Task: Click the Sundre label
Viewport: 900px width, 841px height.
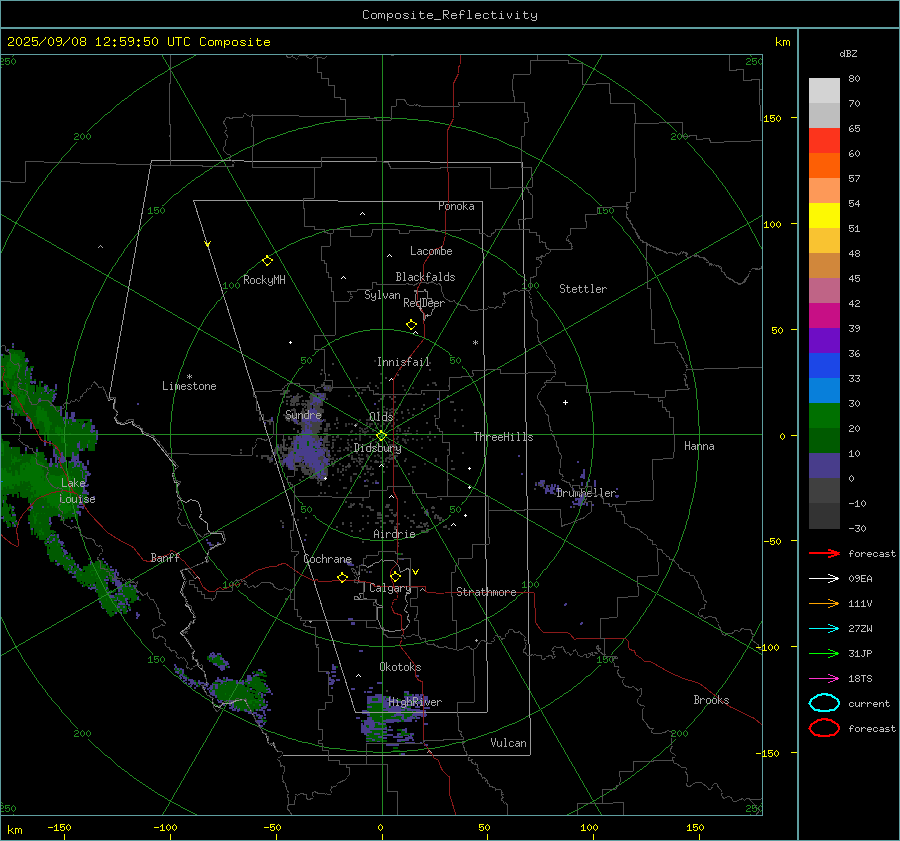Action: tap(303, 414)
